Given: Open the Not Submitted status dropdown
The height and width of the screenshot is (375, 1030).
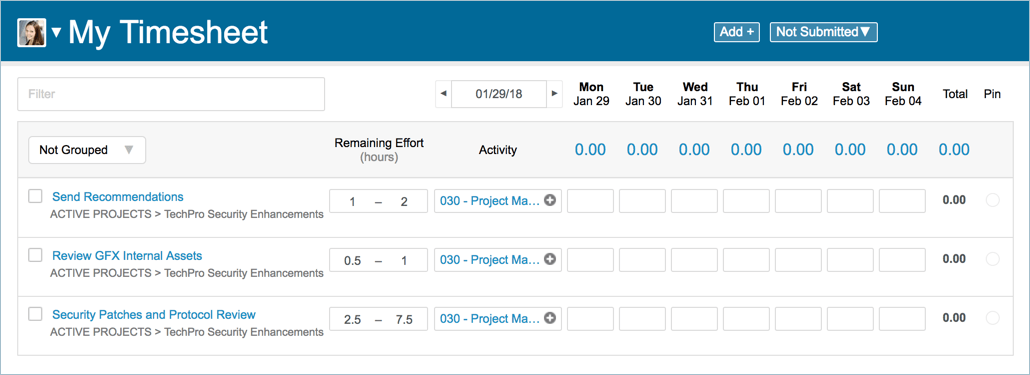Looking at the screenshot, I should pos(824,32).
